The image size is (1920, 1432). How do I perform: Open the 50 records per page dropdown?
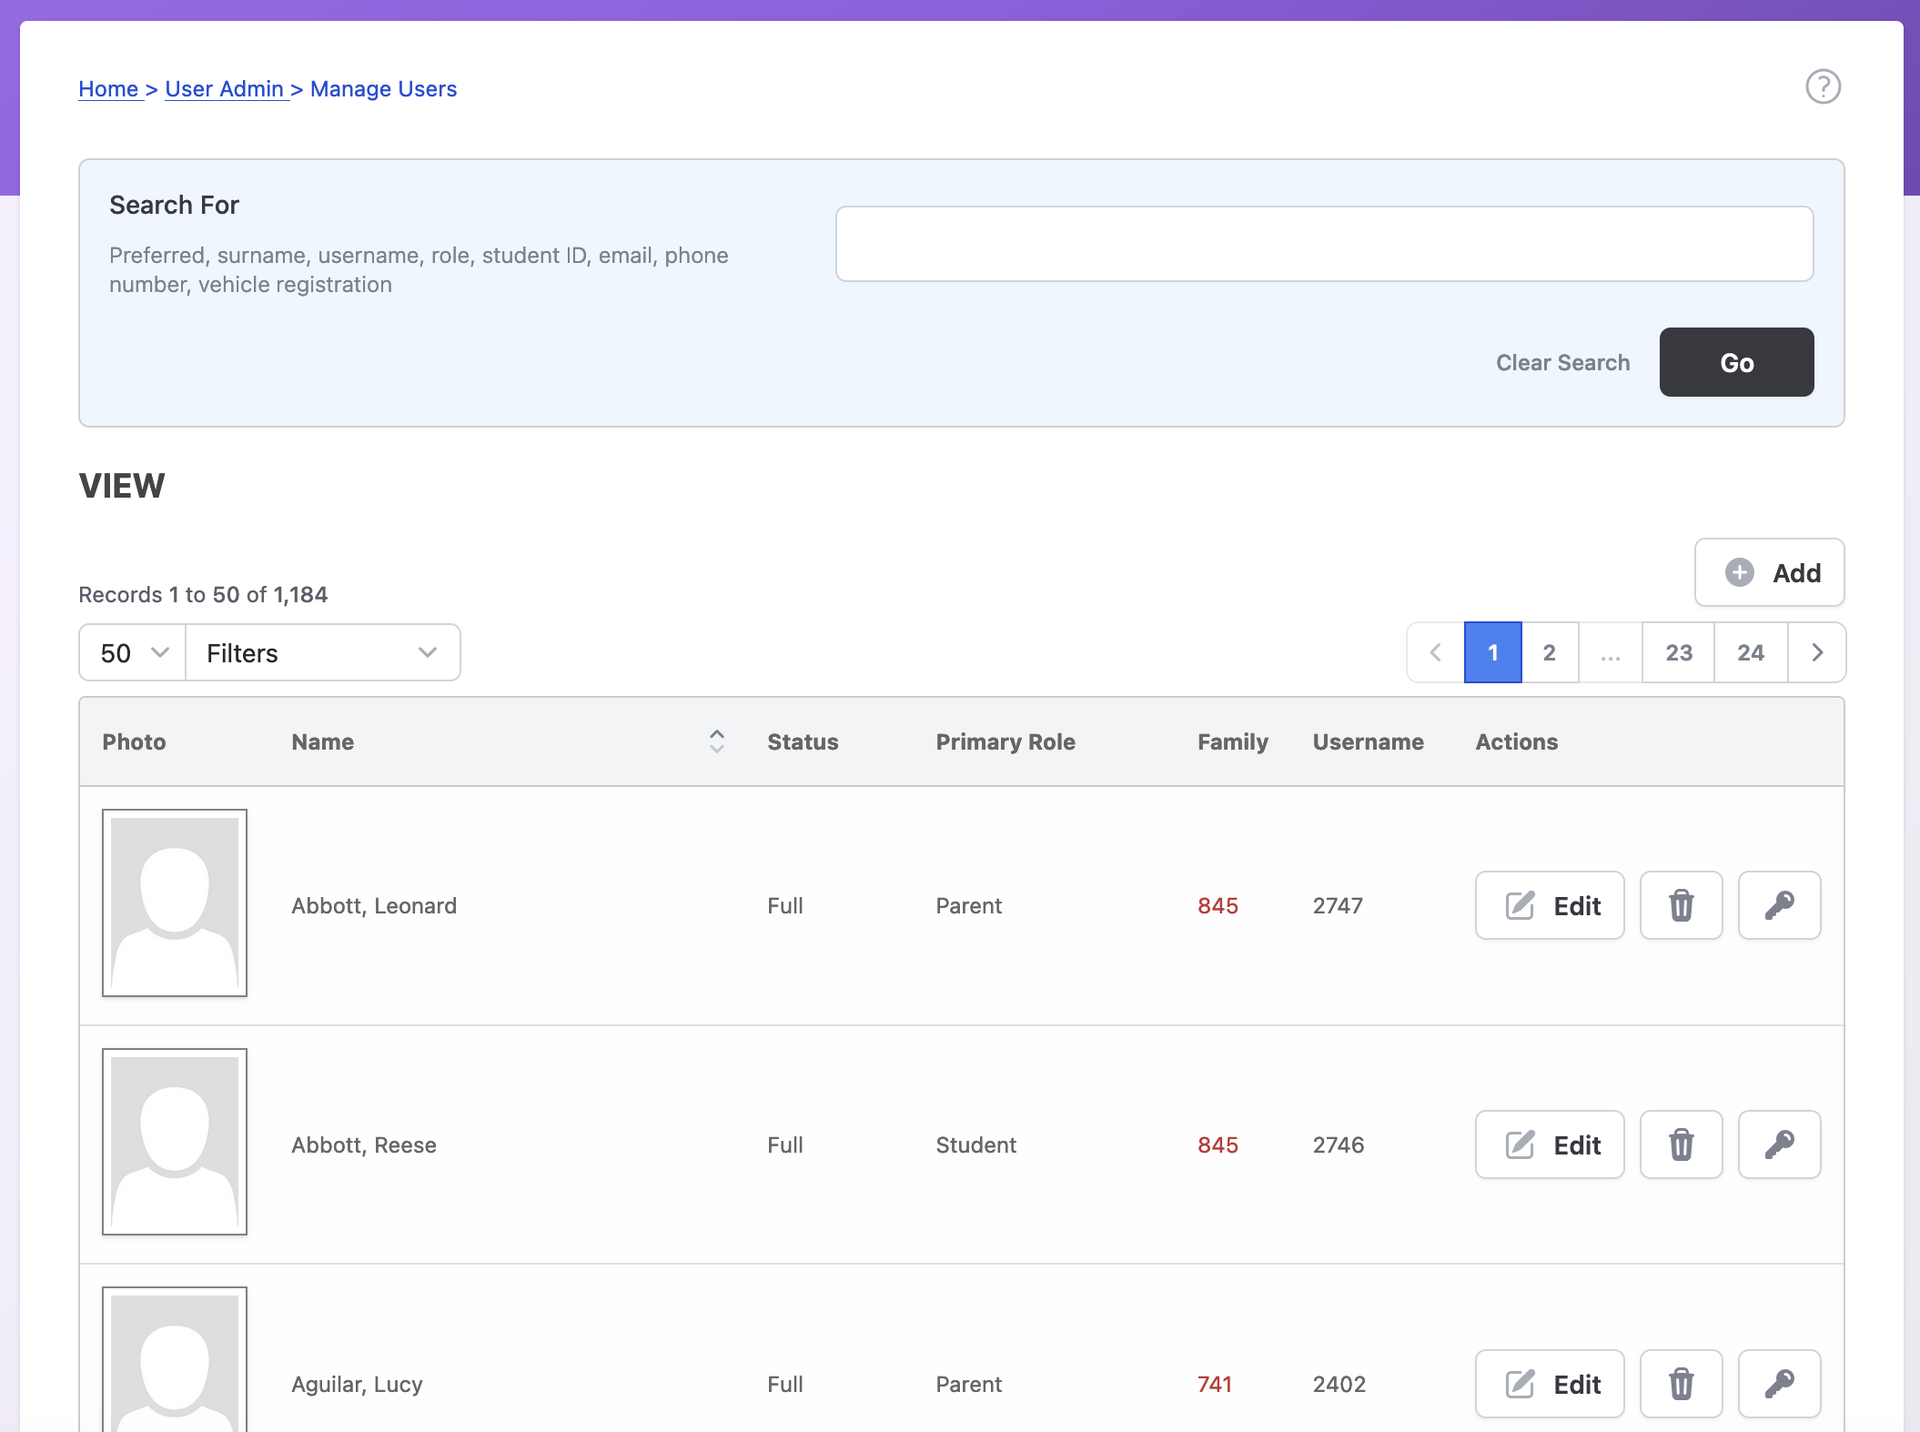click(x=132, y=652)
